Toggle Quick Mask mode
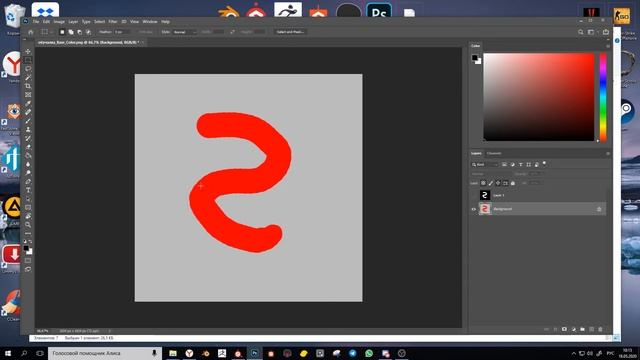Image resolution: width=640 pixels, height=360 pixels. click(x=28, y=260)
